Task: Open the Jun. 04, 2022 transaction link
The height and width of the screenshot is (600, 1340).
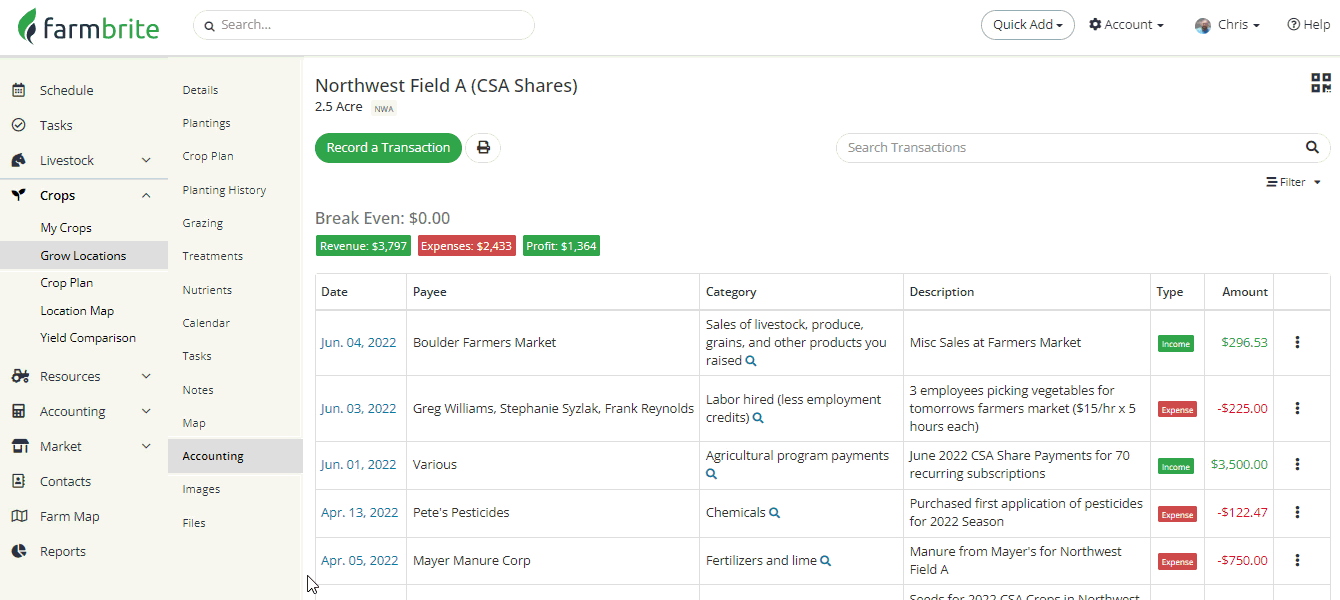Action: tap(358, 342)
